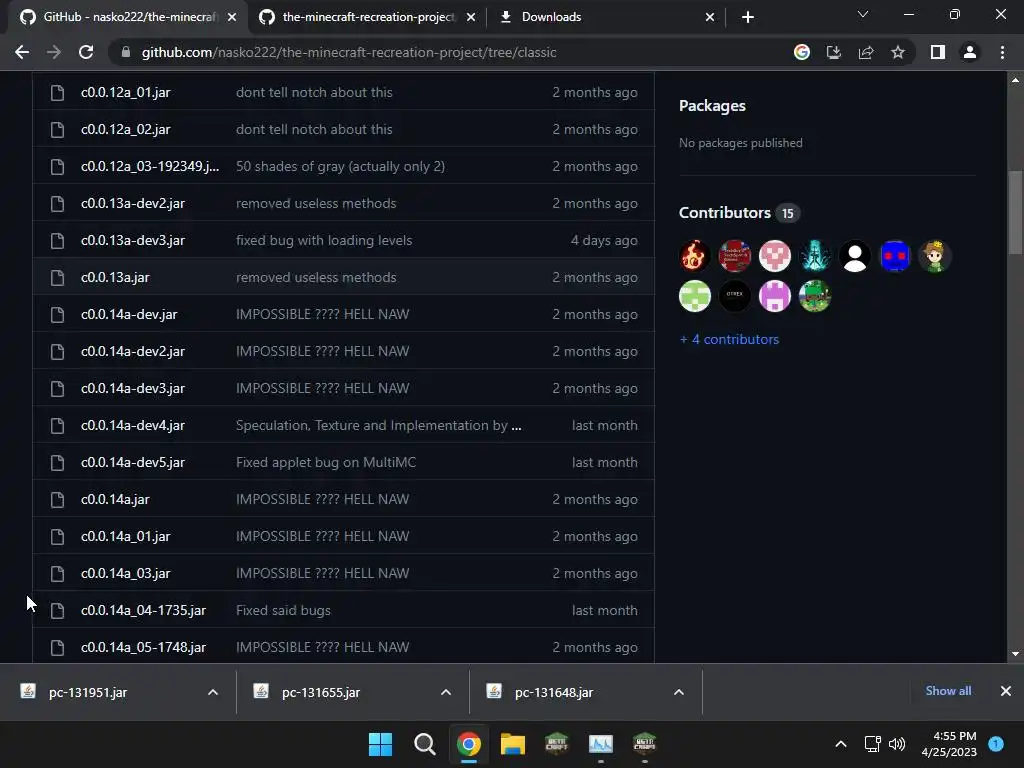Viewport: 1024px width, 768px height.
Task: Open Windows taskbar search
Action: pyautogui.click(x=424, y=744)
